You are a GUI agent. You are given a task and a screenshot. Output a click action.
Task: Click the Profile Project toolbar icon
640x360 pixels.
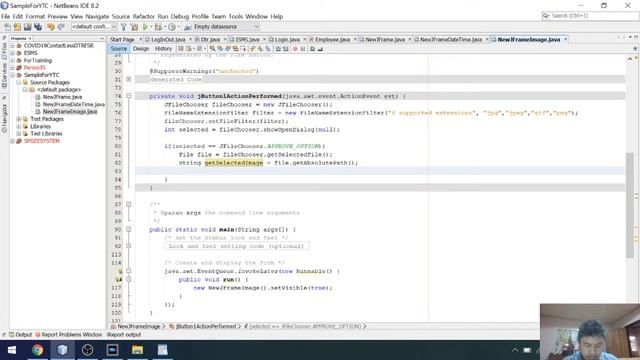(x=172, y=27)
